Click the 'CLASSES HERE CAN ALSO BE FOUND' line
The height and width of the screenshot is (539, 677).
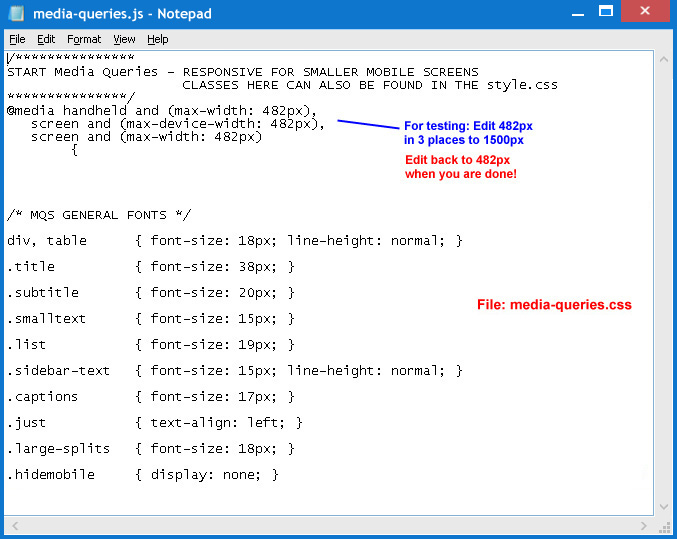370,85
